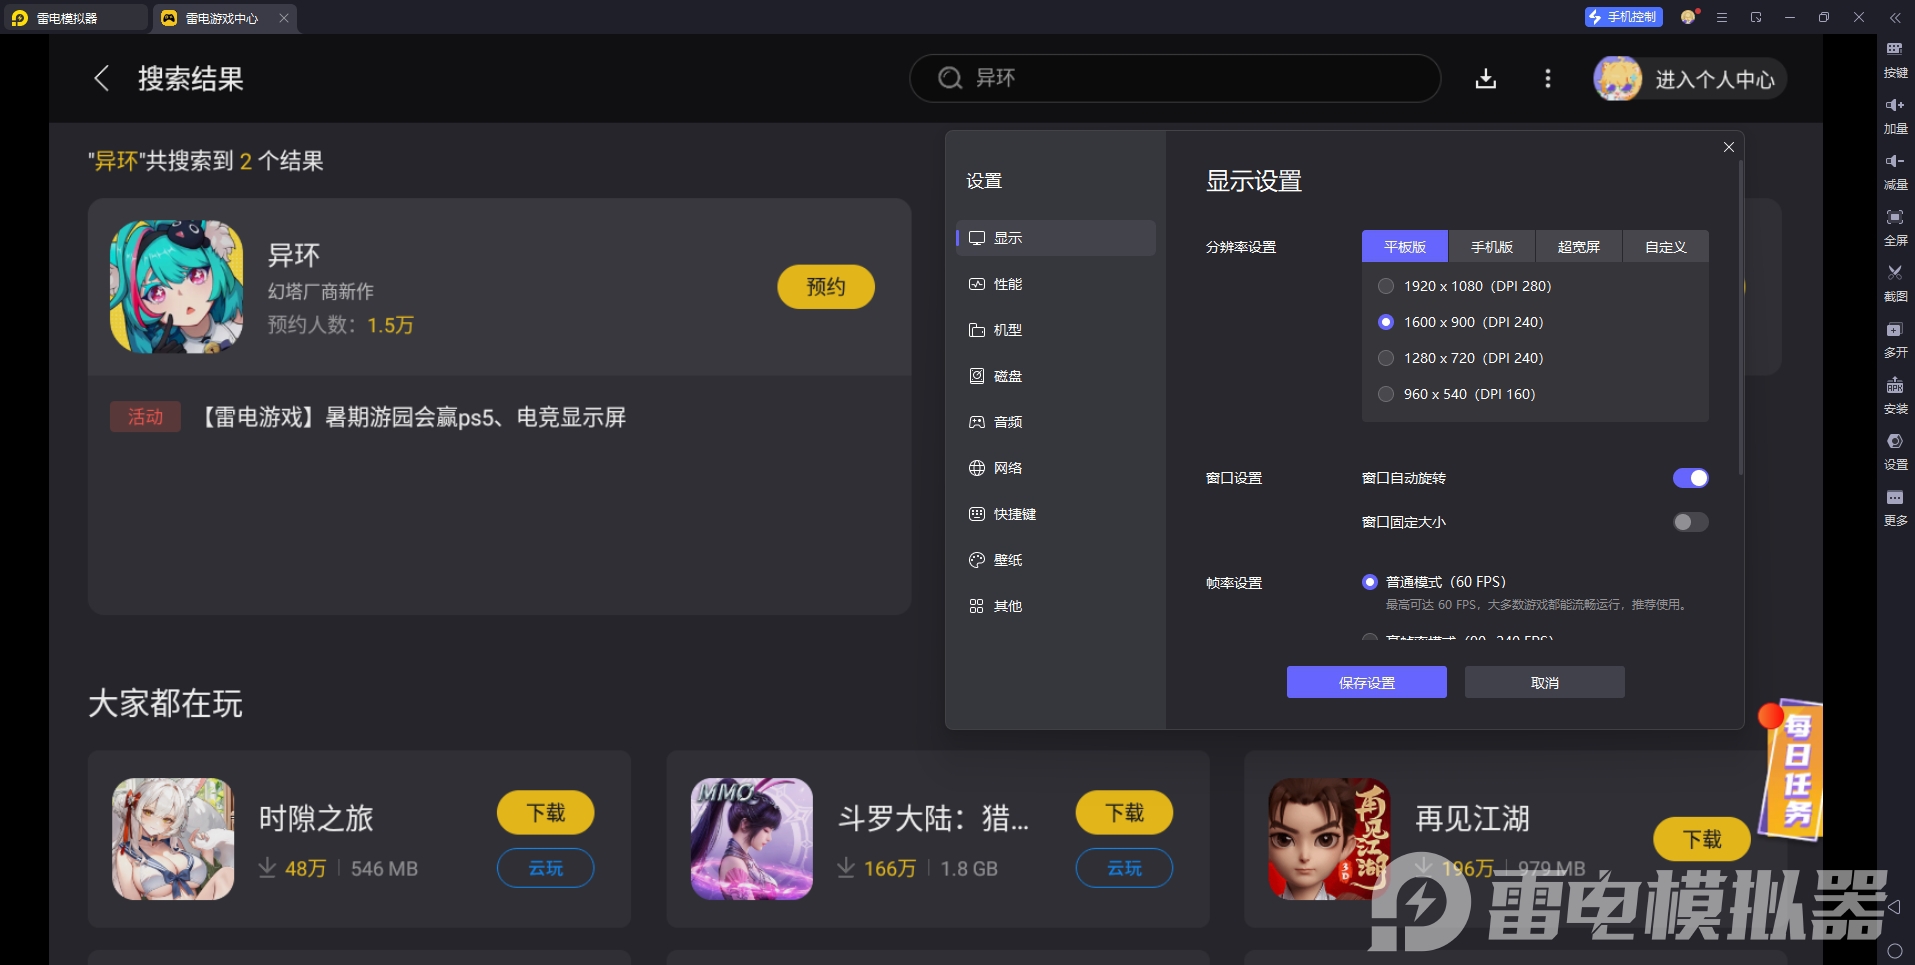Screen dimensions: 1915x965
Task: Click 云玩 for 时隙之旅
Action: coord(546,868)
